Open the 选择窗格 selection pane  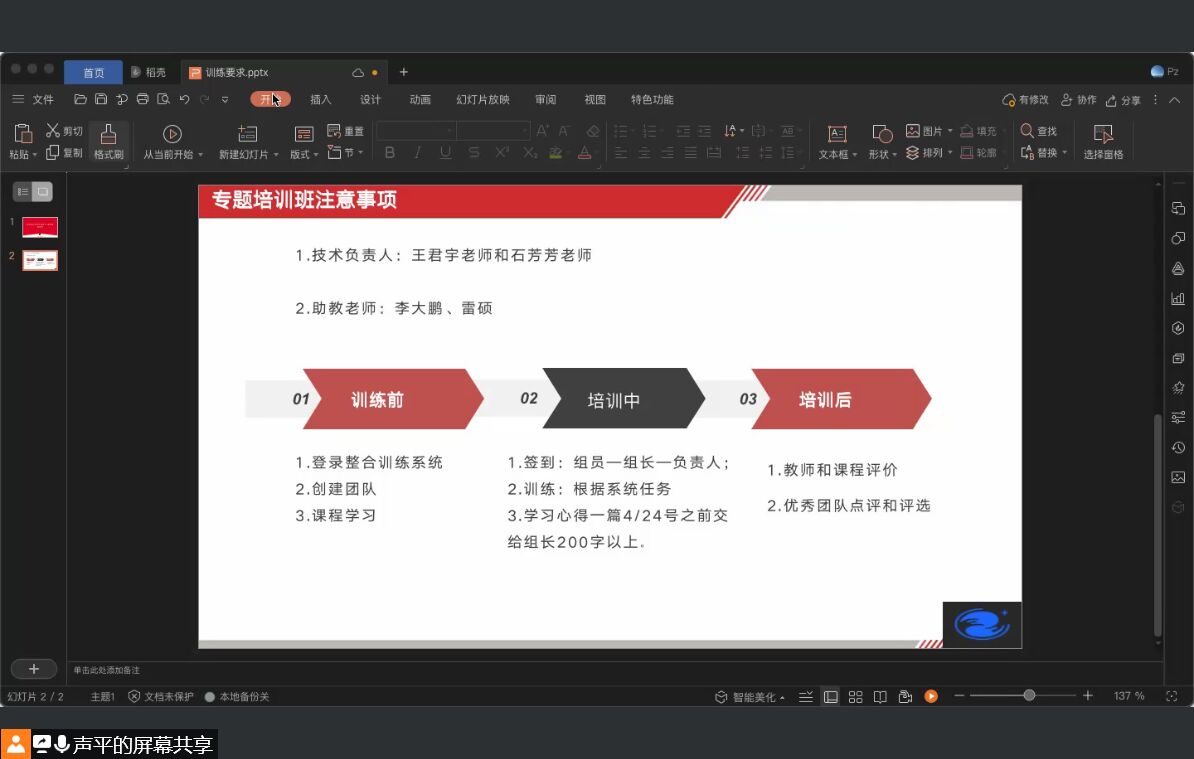pyautogui.click(x=1103, y=142)
